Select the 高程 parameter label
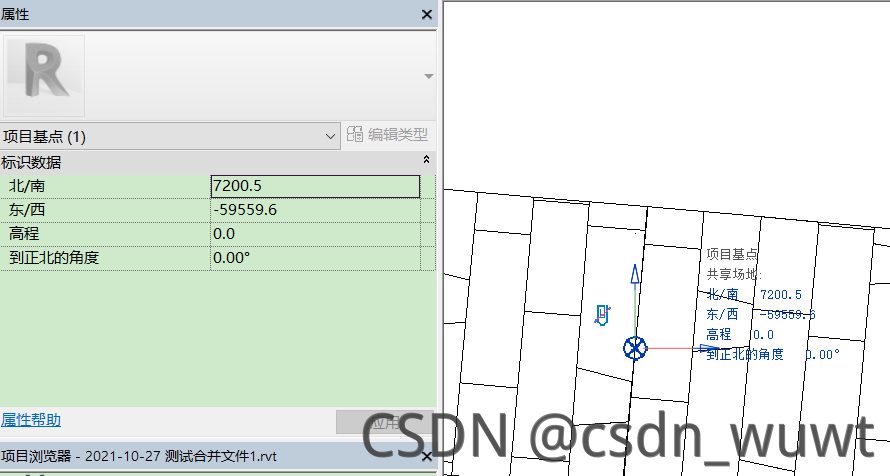Image resolution: width=890 pixels, height=476 pixels. pos(24,234)
